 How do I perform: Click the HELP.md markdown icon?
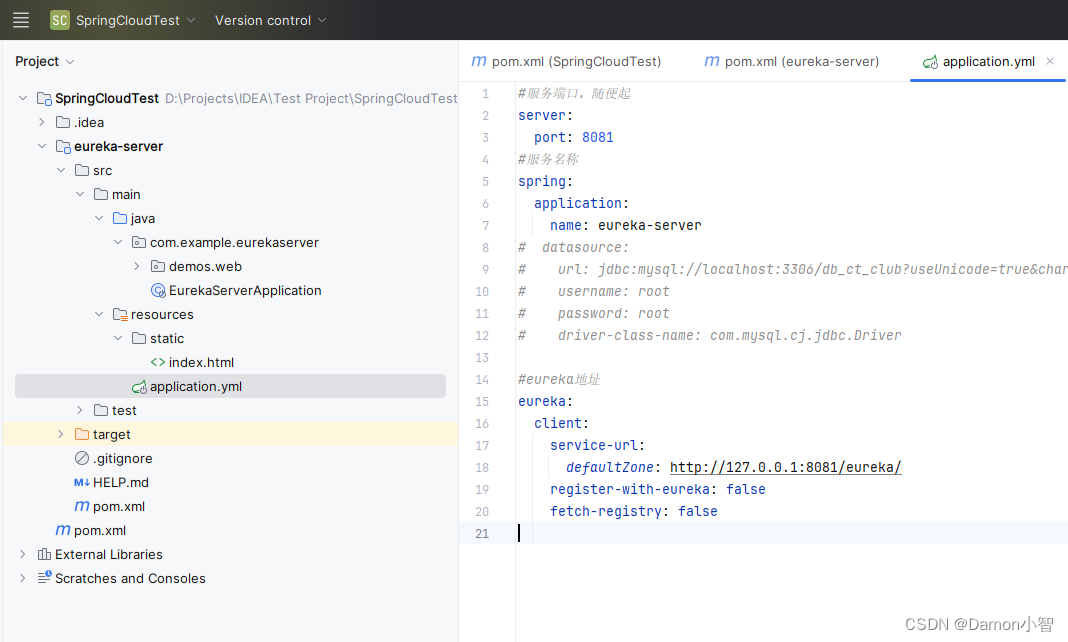click(82, 482)
